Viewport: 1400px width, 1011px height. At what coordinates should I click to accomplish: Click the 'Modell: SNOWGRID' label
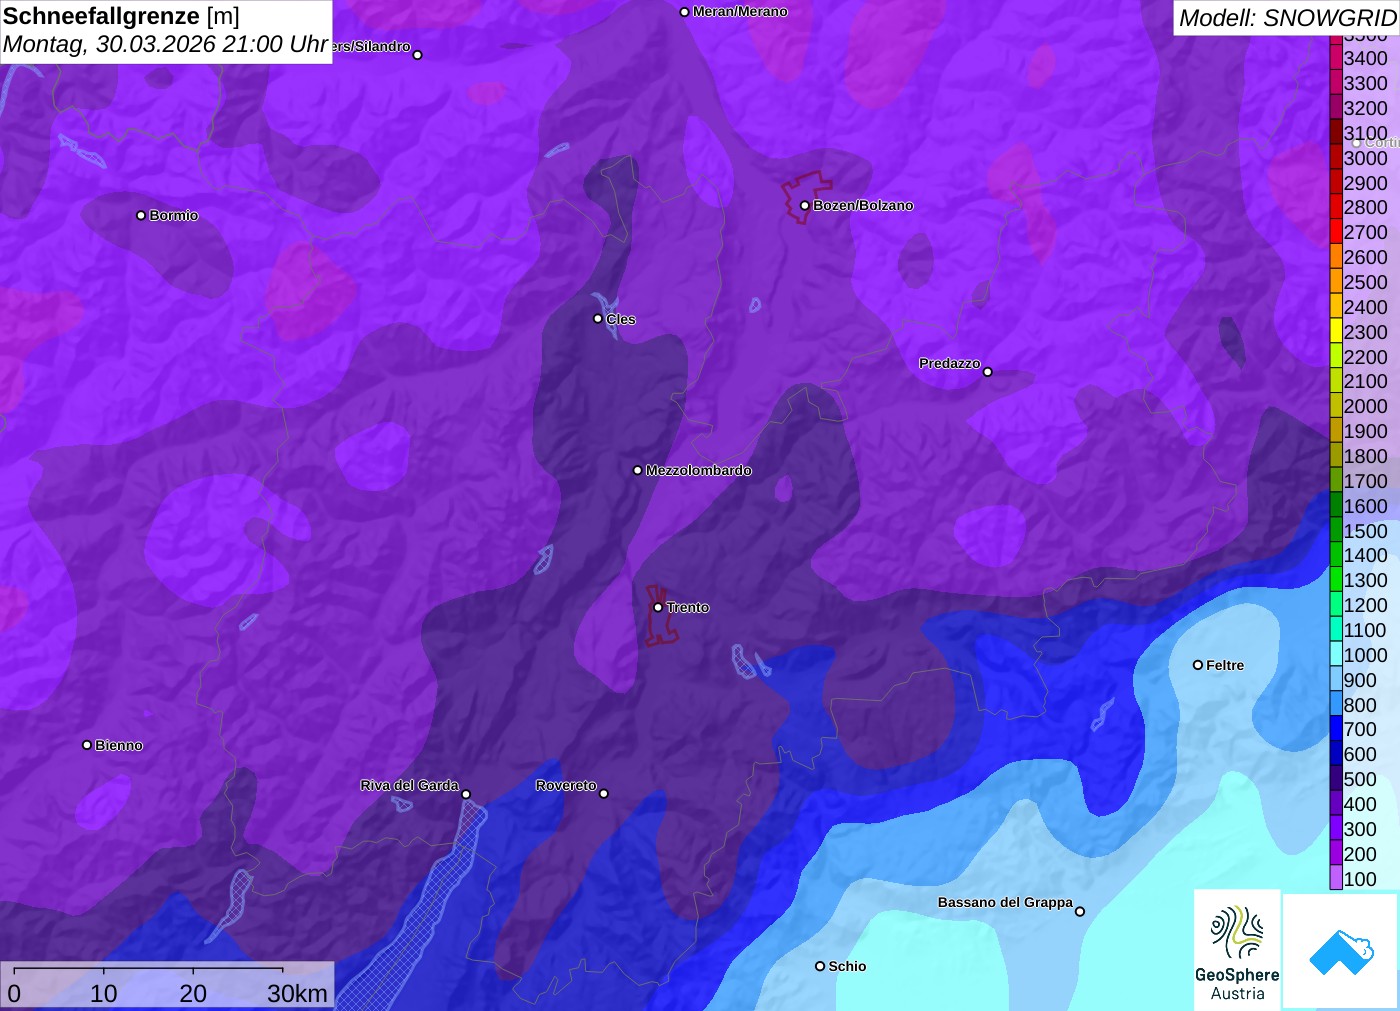coord(1287,18)
